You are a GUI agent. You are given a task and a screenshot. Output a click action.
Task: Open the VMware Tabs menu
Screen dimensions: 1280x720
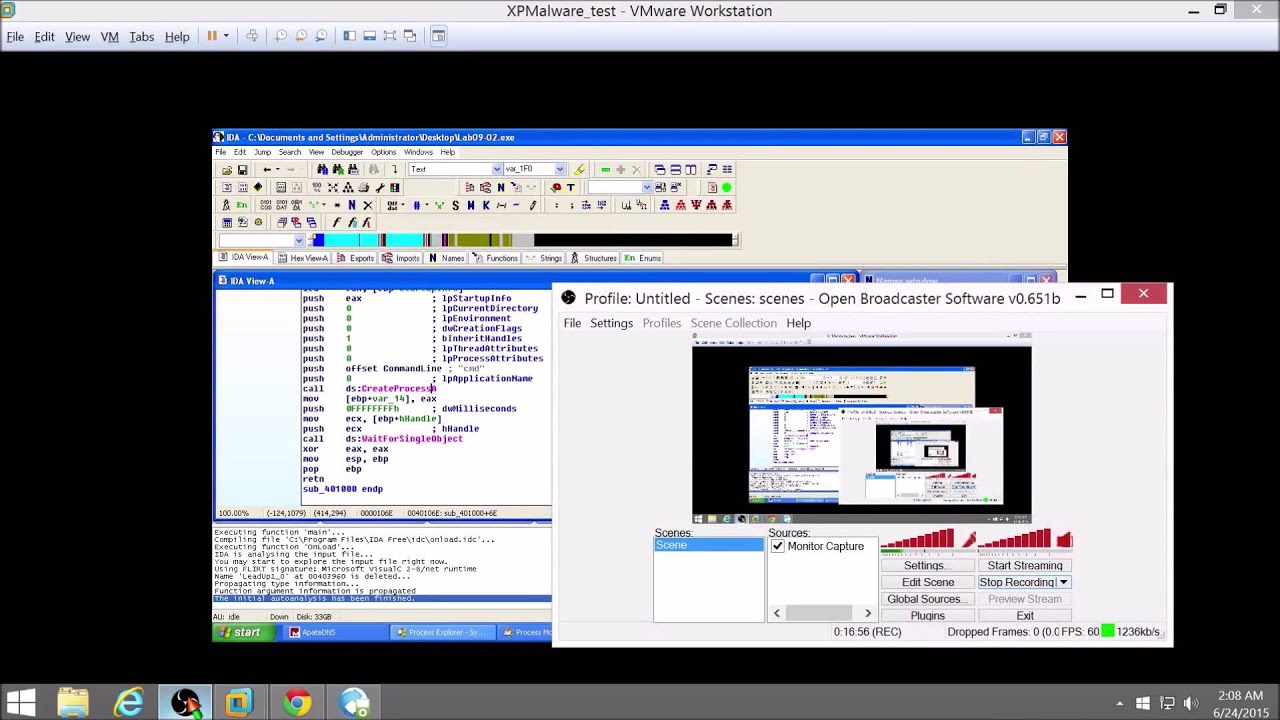[141, 37]
